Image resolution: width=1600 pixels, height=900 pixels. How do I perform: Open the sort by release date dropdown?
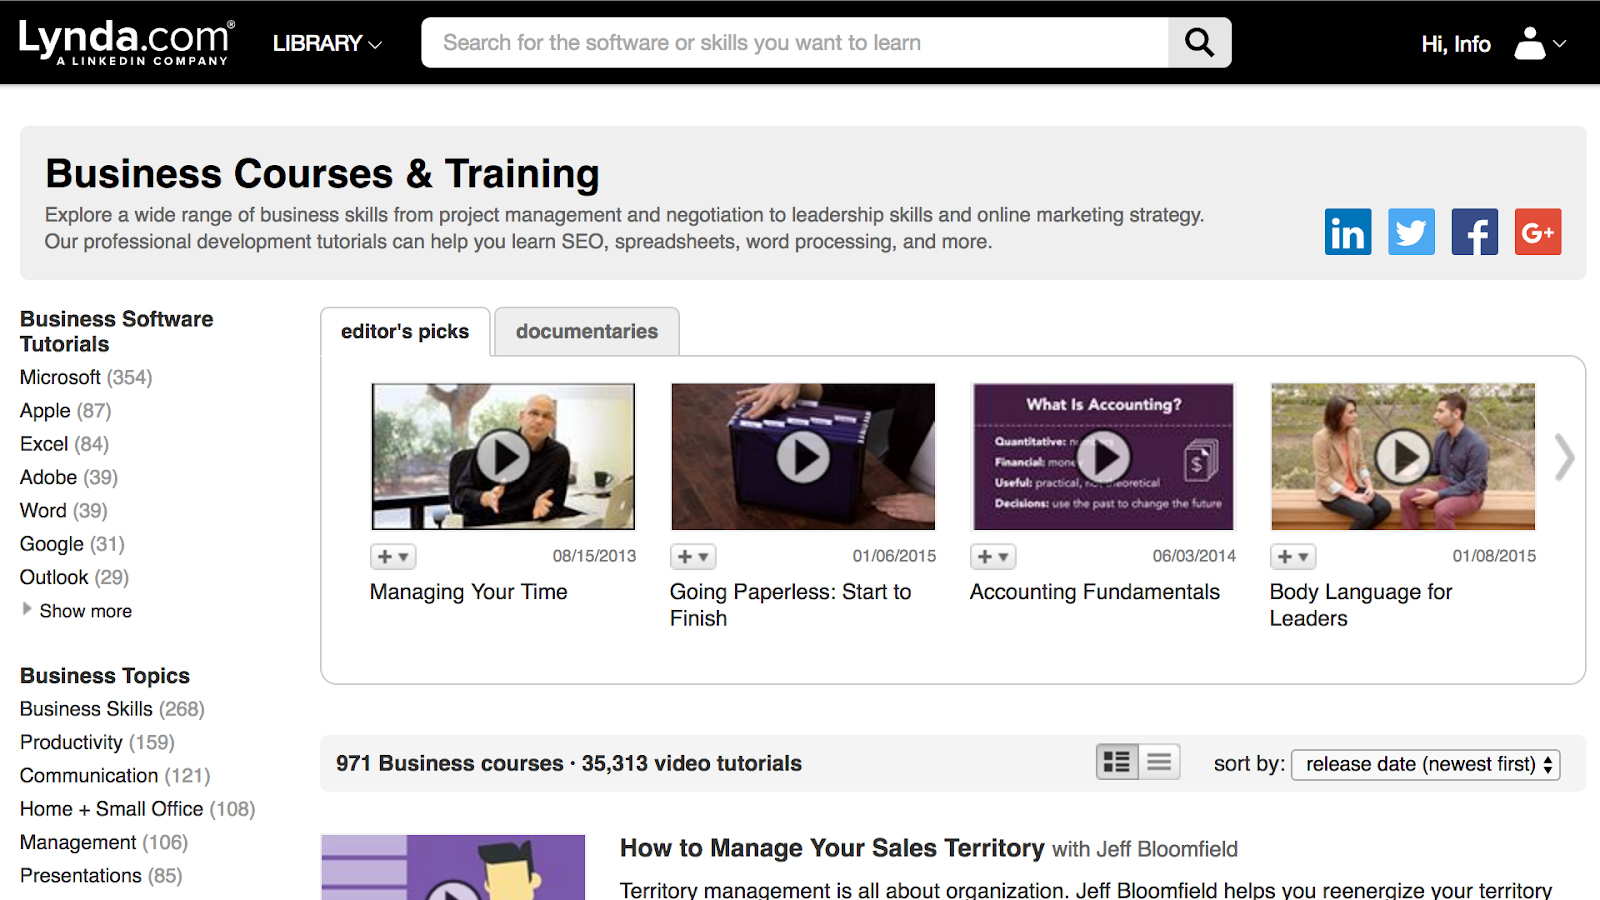pyautogui.click(x=1426, y=764)
